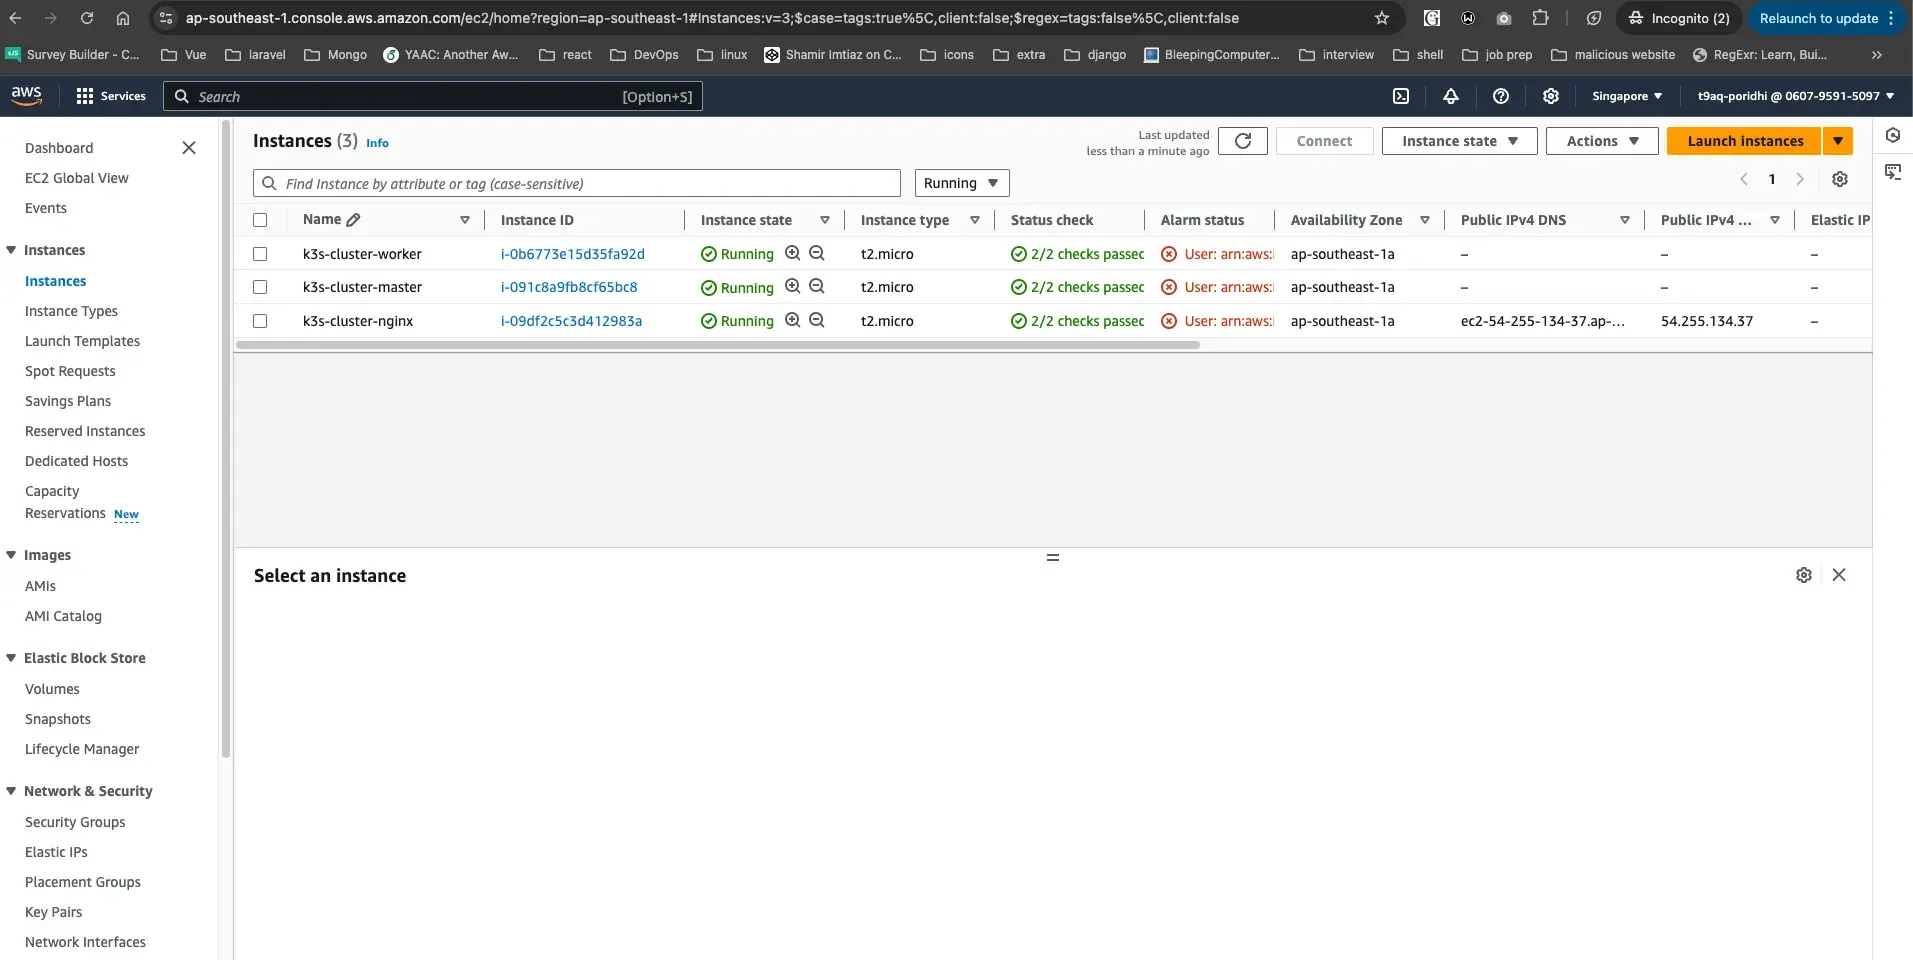The width and height of the screenshot is (1913, 960).
Task: Open the CloudShell terminal icon
Action: pos(1399,96)
